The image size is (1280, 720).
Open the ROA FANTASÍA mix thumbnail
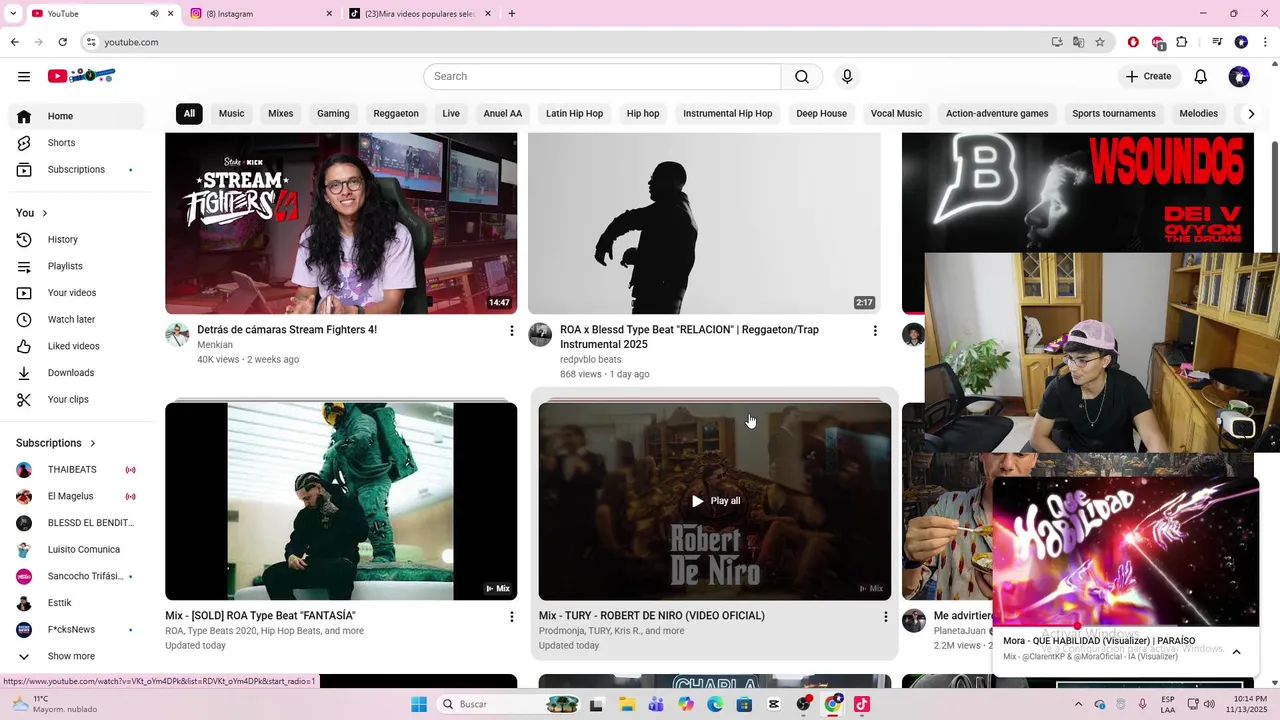(x=341, y=501)
